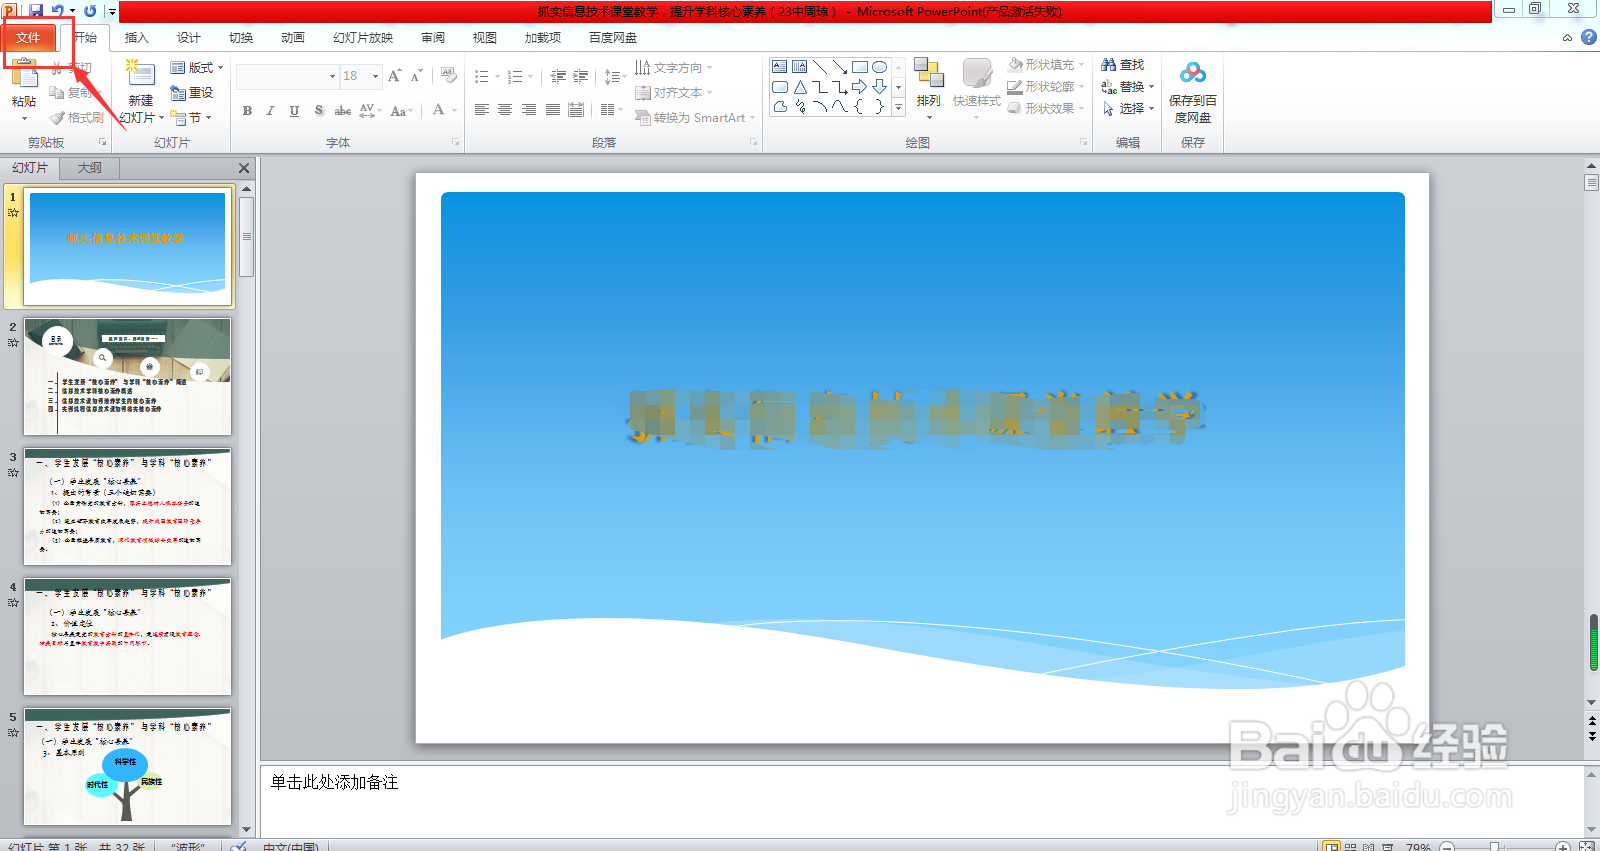Viewport: 1600px width, 851px height.
Task: Justify text in paragraph group
Action: pyautogui.click(x=553, y=110)
